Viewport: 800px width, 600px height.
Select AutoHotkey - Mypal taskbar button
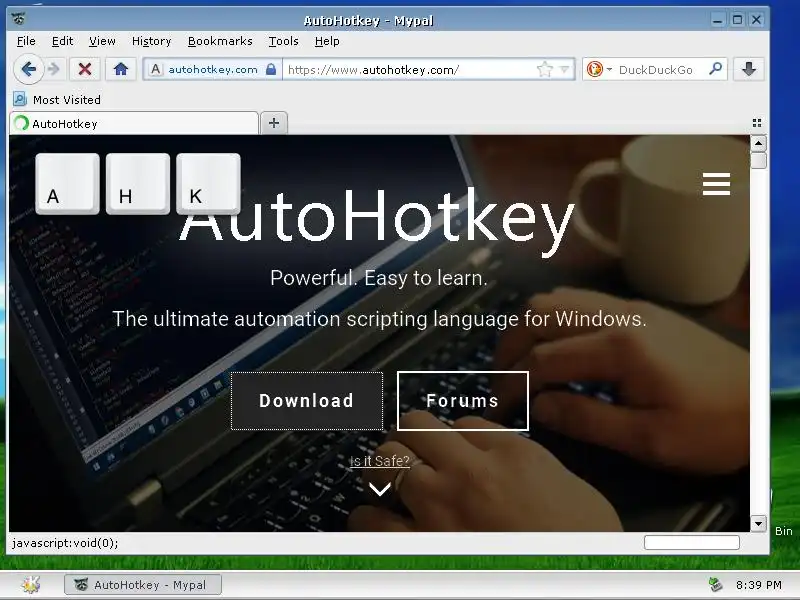(143, 585)
